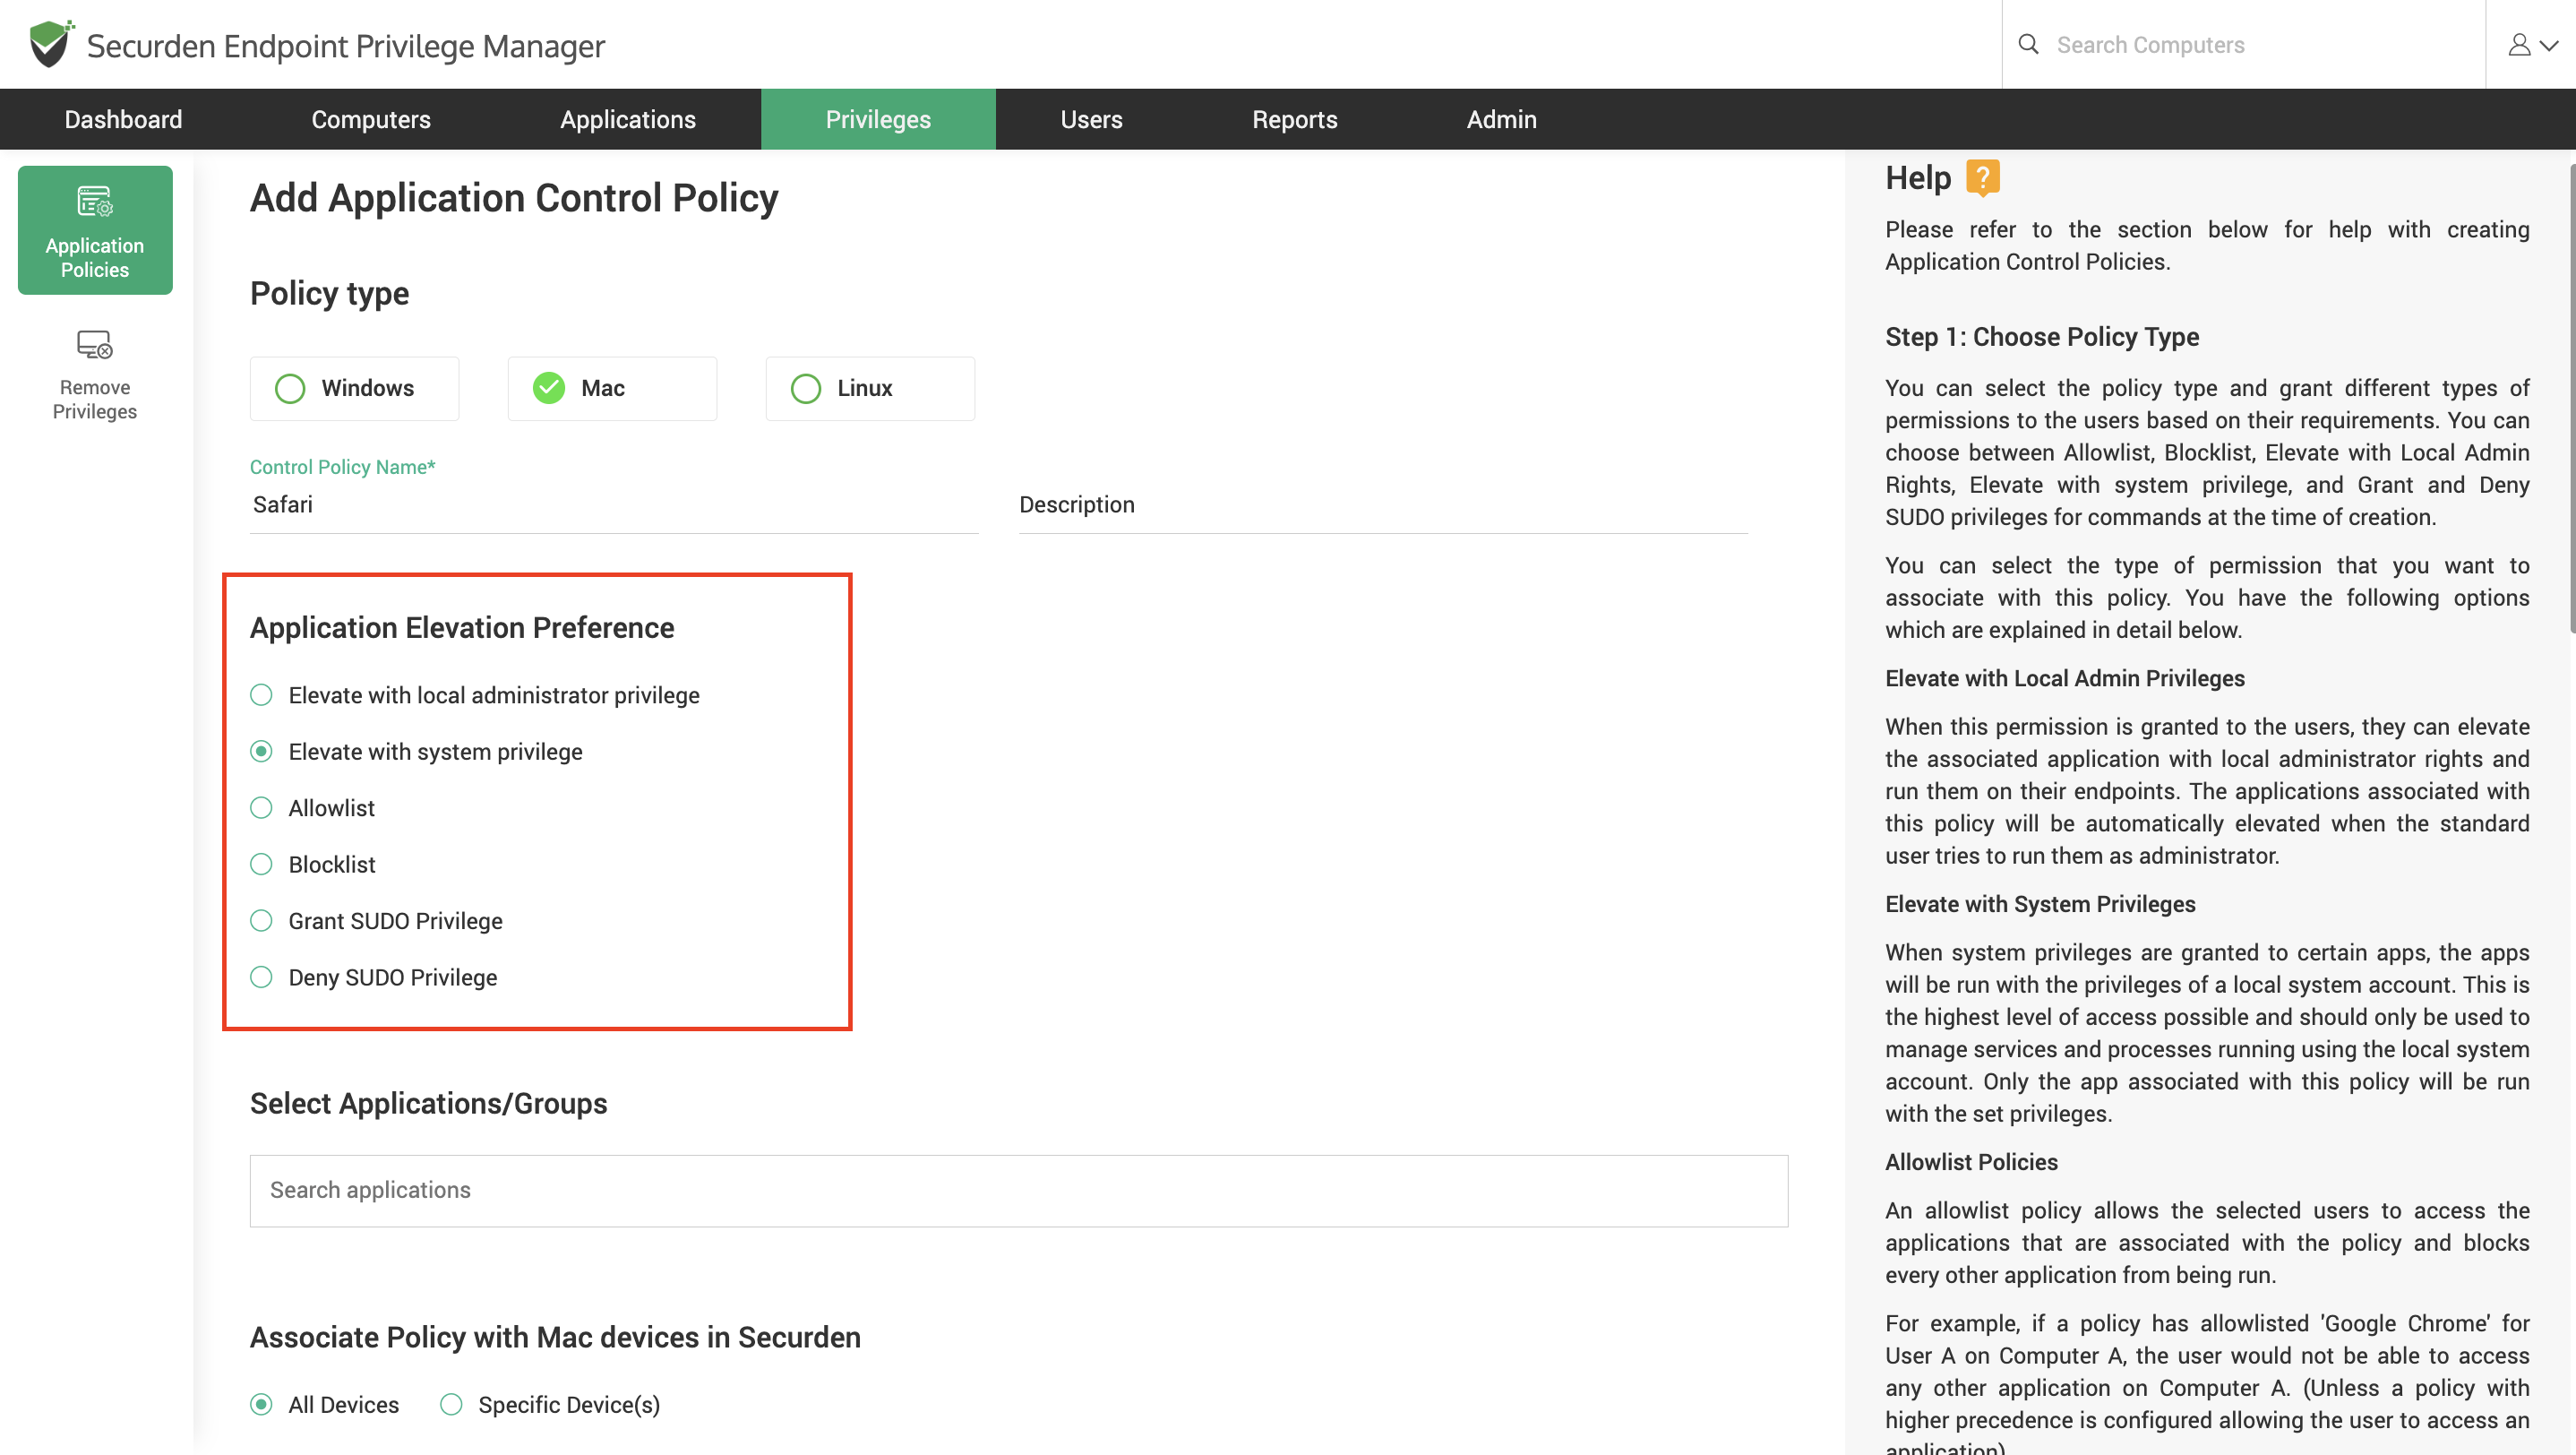Open the Users tab
Screen dimensions: 2576x1455
coord(1091,119)
